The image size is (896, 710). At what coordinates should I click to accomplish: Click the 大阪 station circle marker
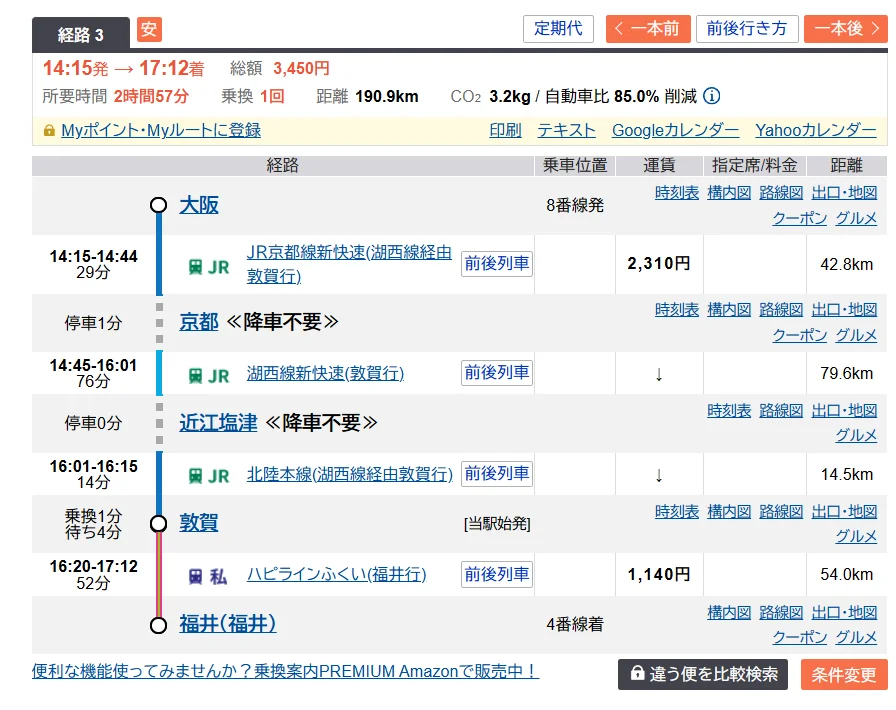pyautogui.click(x=158, y=205)
